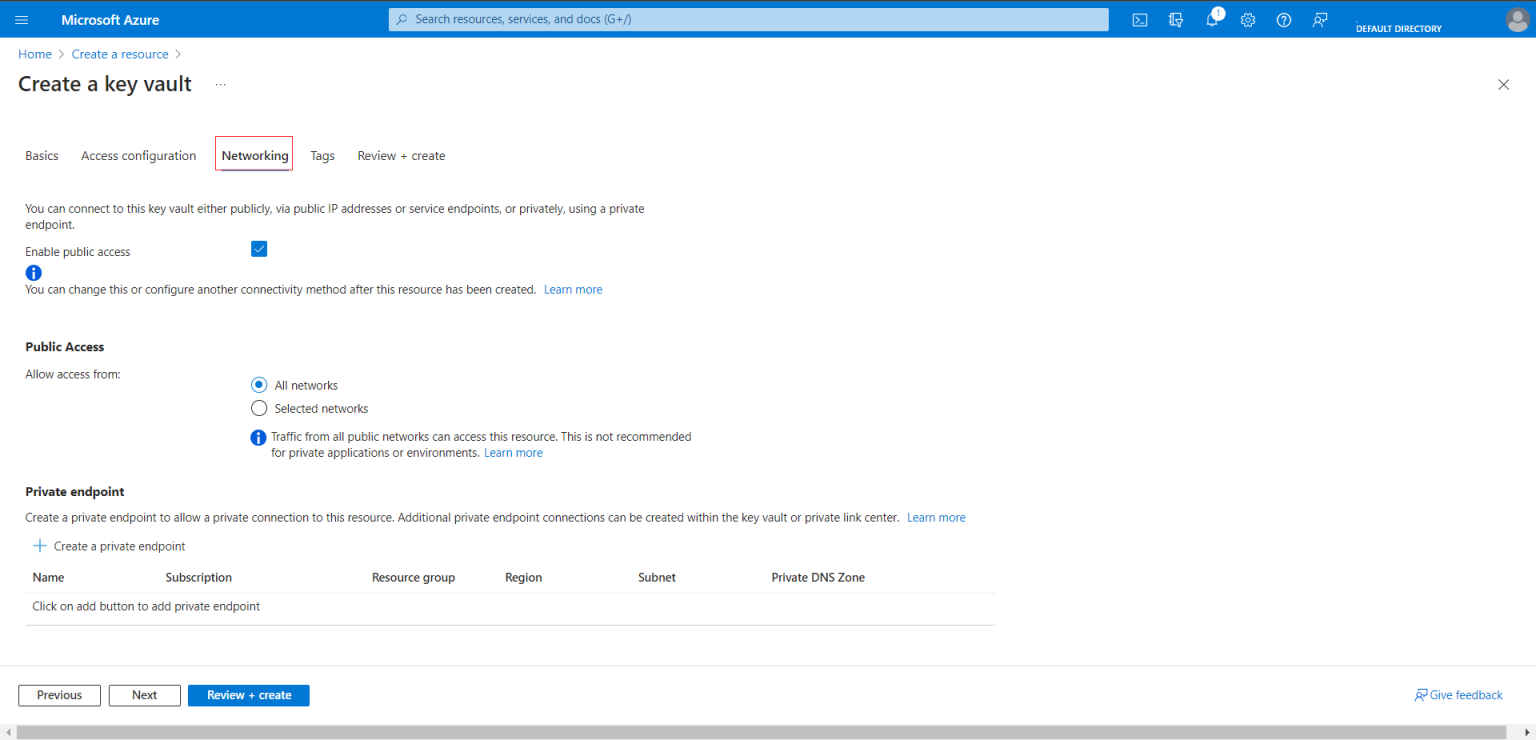
Task: Click Create a private endpoint
Action: tap(109, 546)
